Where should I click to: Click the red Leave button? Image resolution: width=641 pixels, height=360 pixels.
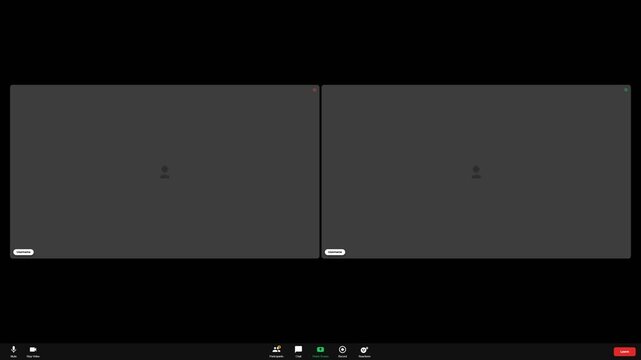[x=624, y=351]
